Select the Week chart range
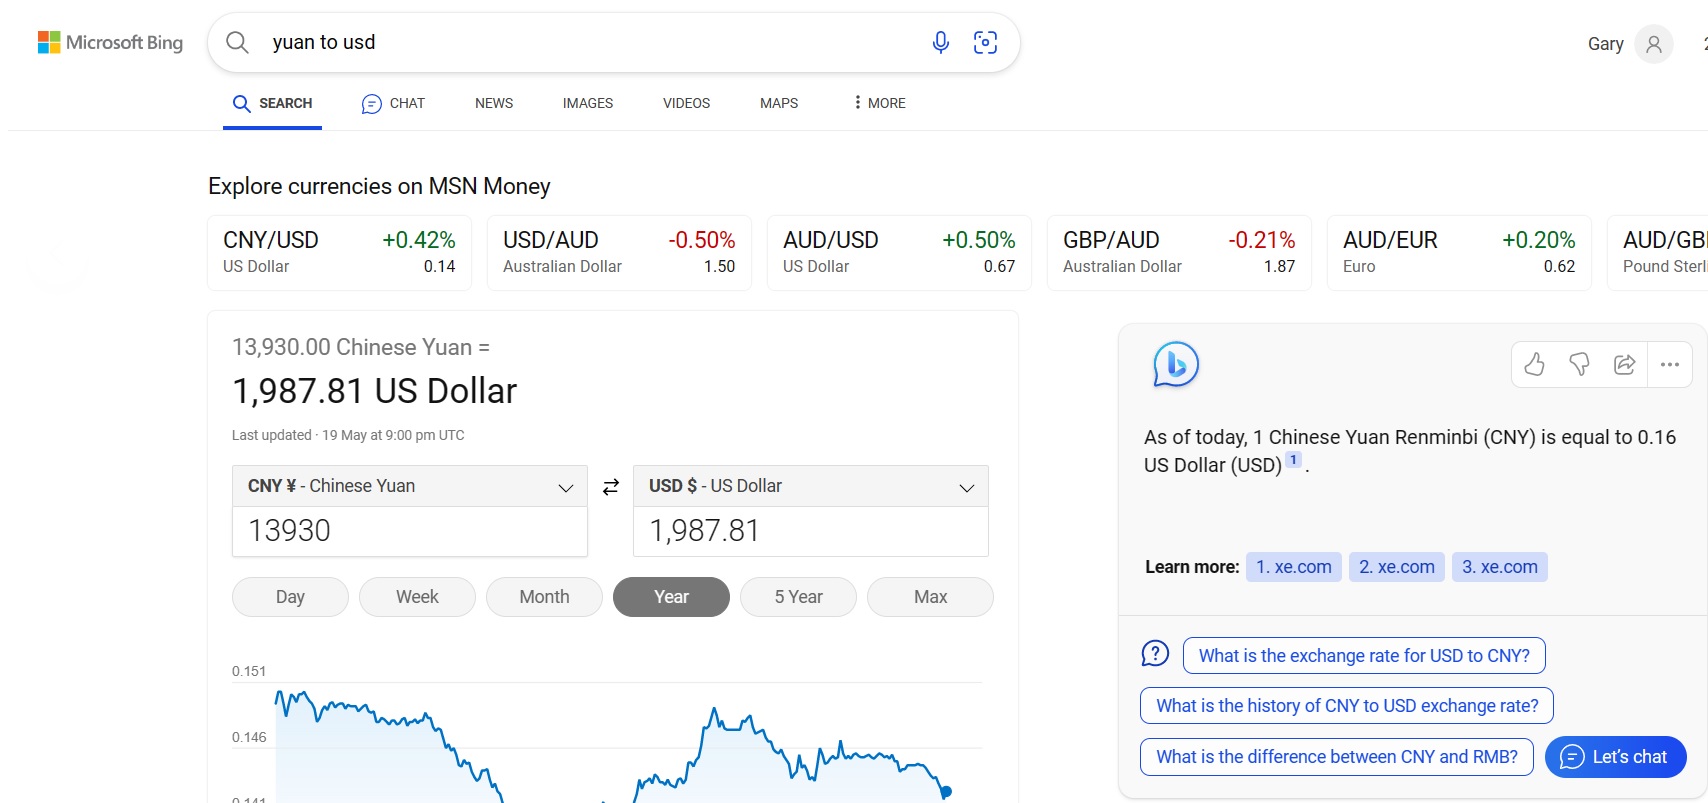This screenshot has width=1708, height=803. pos(417,597)
